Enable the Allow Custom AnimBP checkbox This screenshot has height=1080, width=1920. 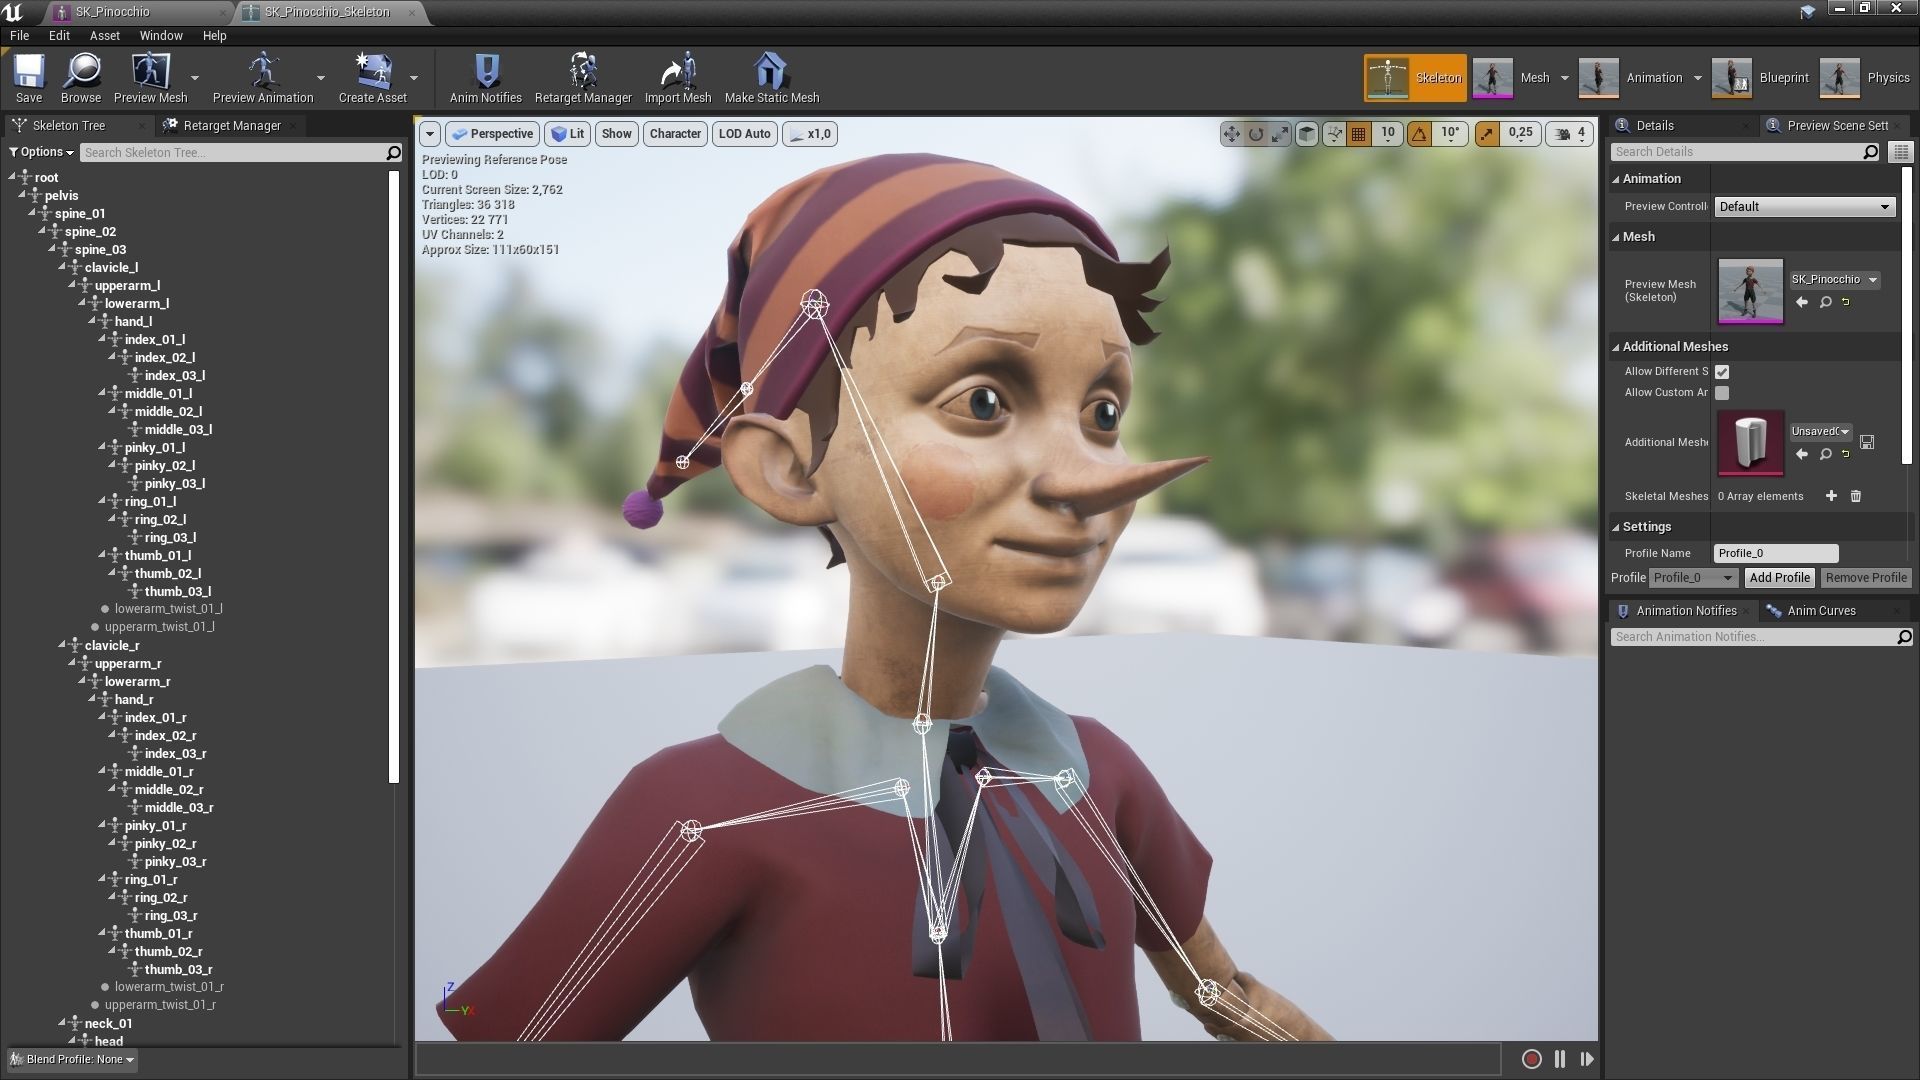(x=1722, y=393)
